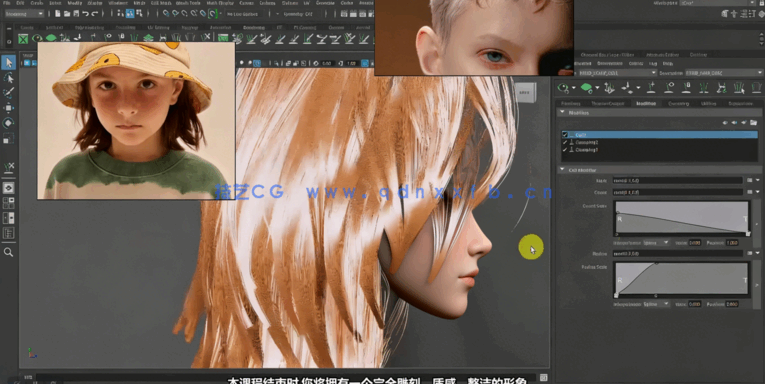Activate the Move tool in the toolbox
Screen dimensions: 765x384
tap(8, 108)
